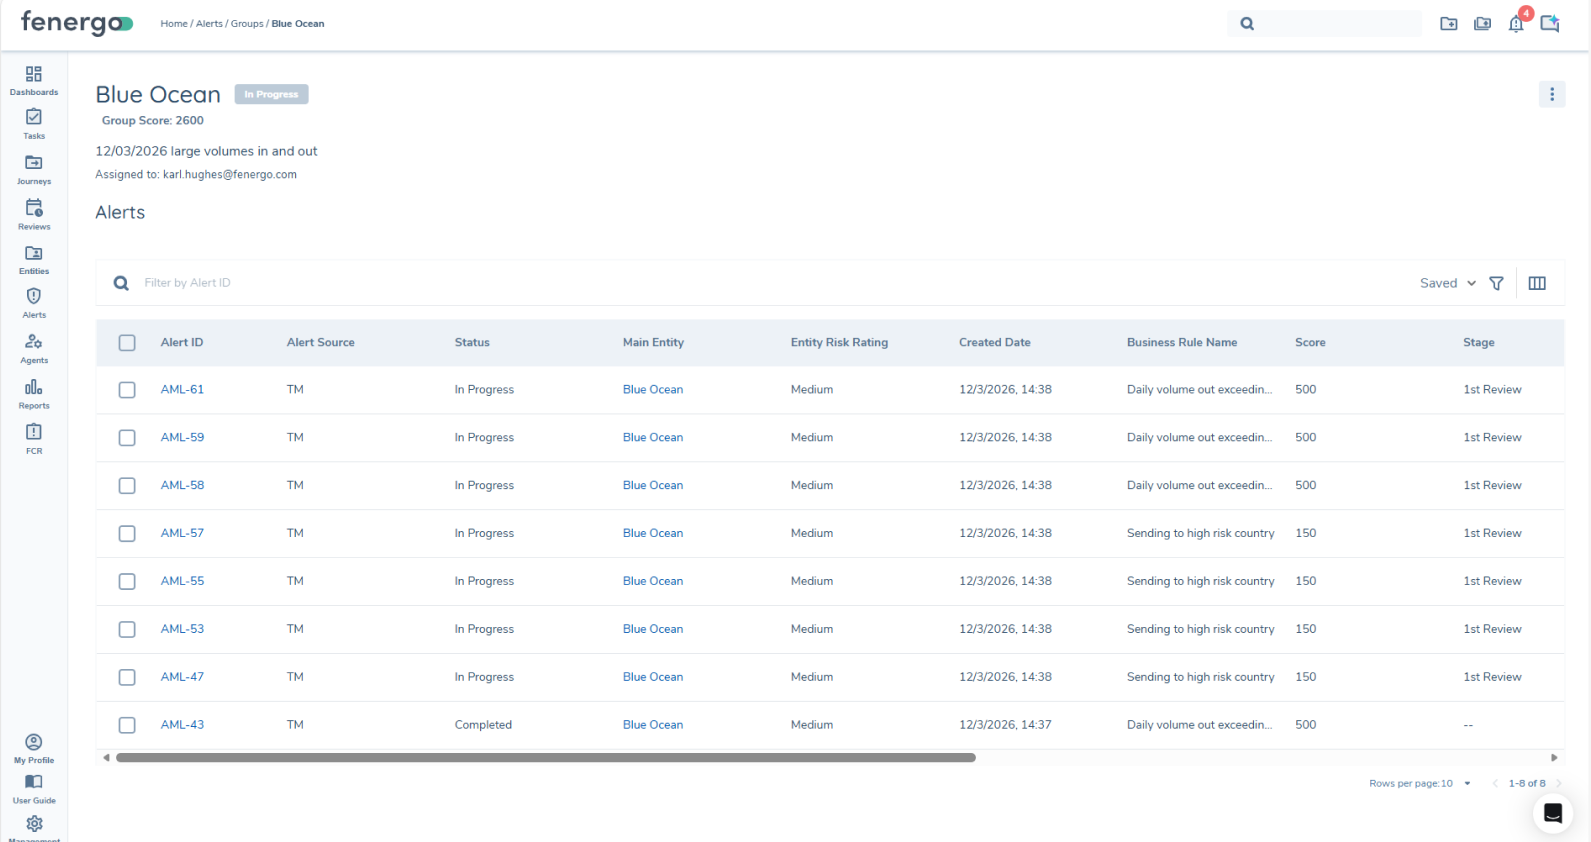
Task: Click the horizontal table scrollbar
Action: 545,758
